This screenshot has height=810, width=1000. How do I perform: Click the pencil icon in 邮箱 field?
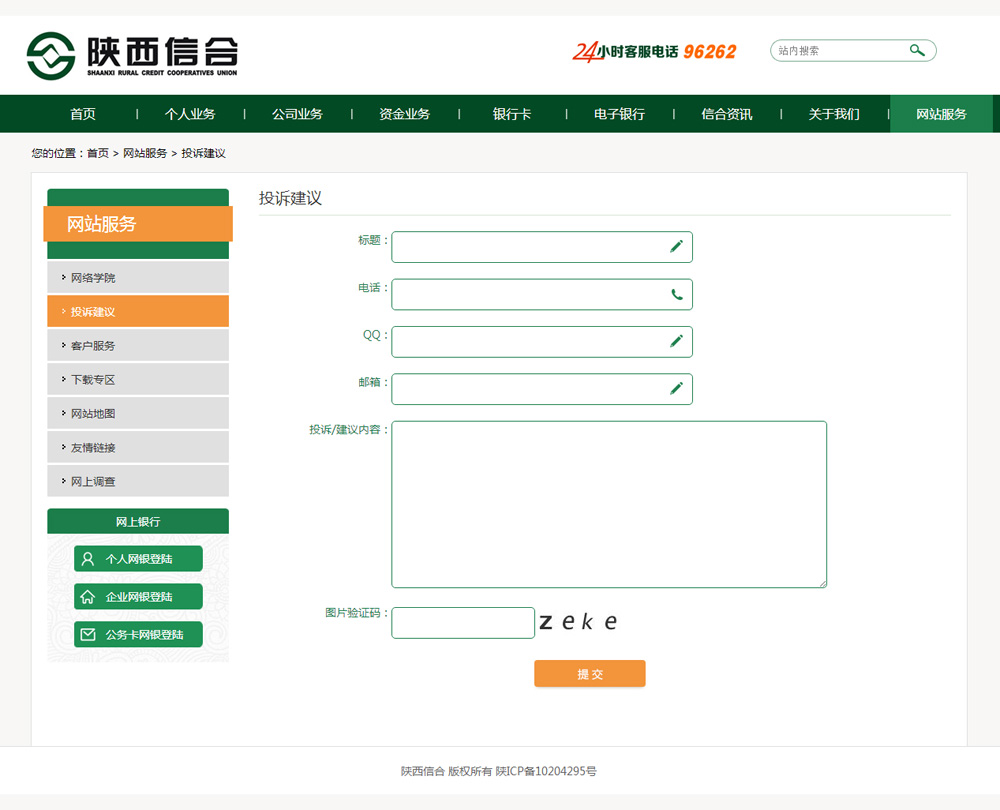point(676,388)
